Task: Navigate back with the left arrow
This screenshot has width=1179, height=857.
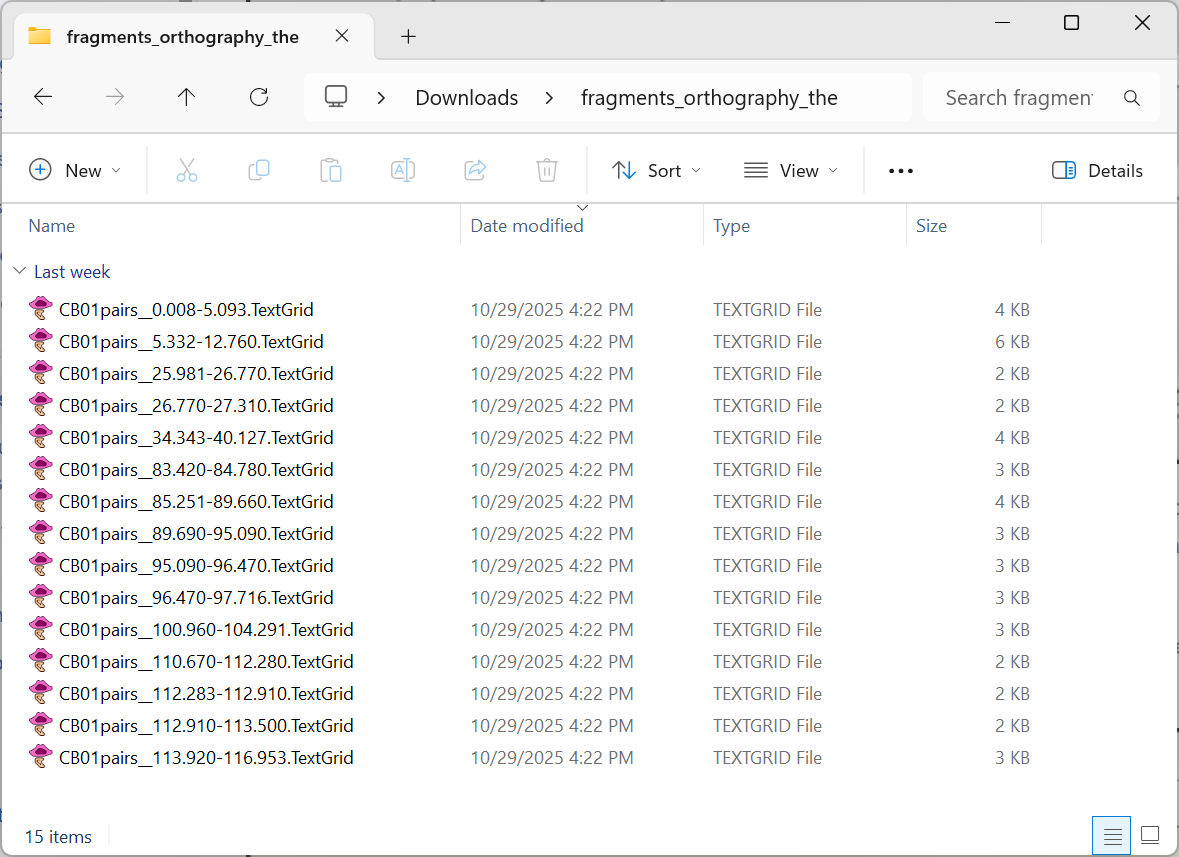Action: 43,97
